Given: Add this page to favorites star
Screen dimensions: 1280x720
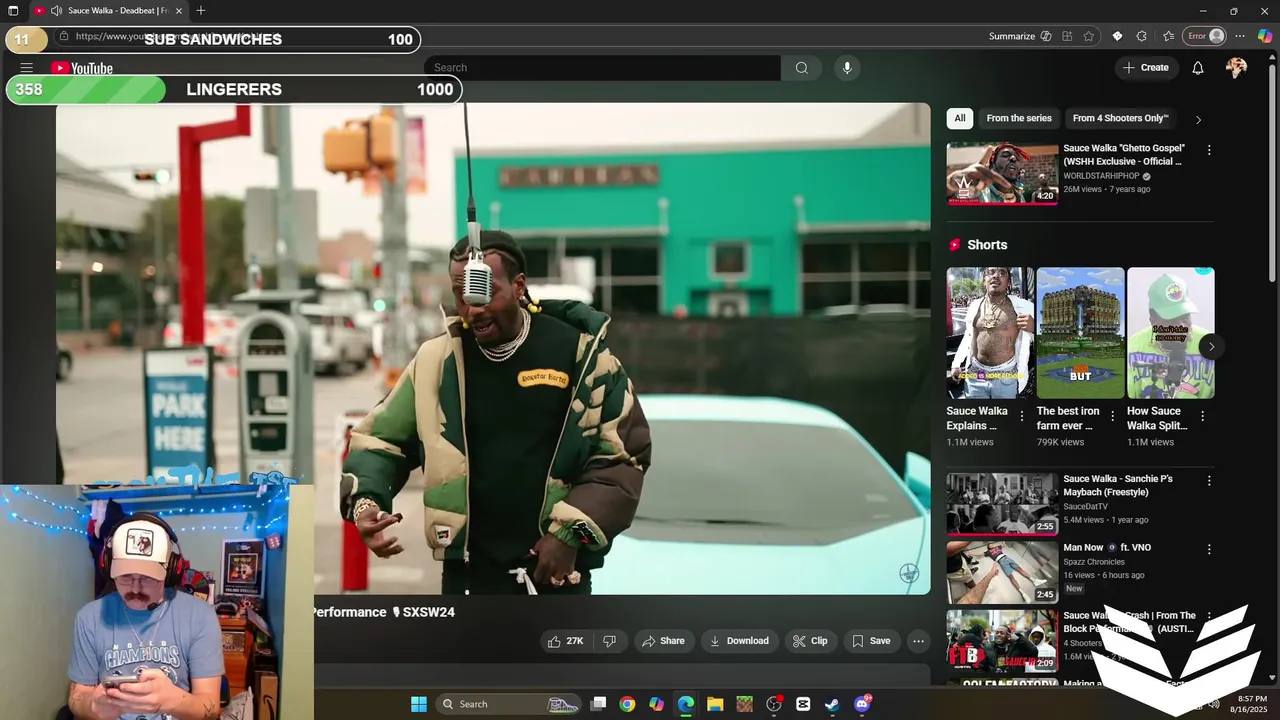Looking at the screenshot, I should tap(1089, 36).
